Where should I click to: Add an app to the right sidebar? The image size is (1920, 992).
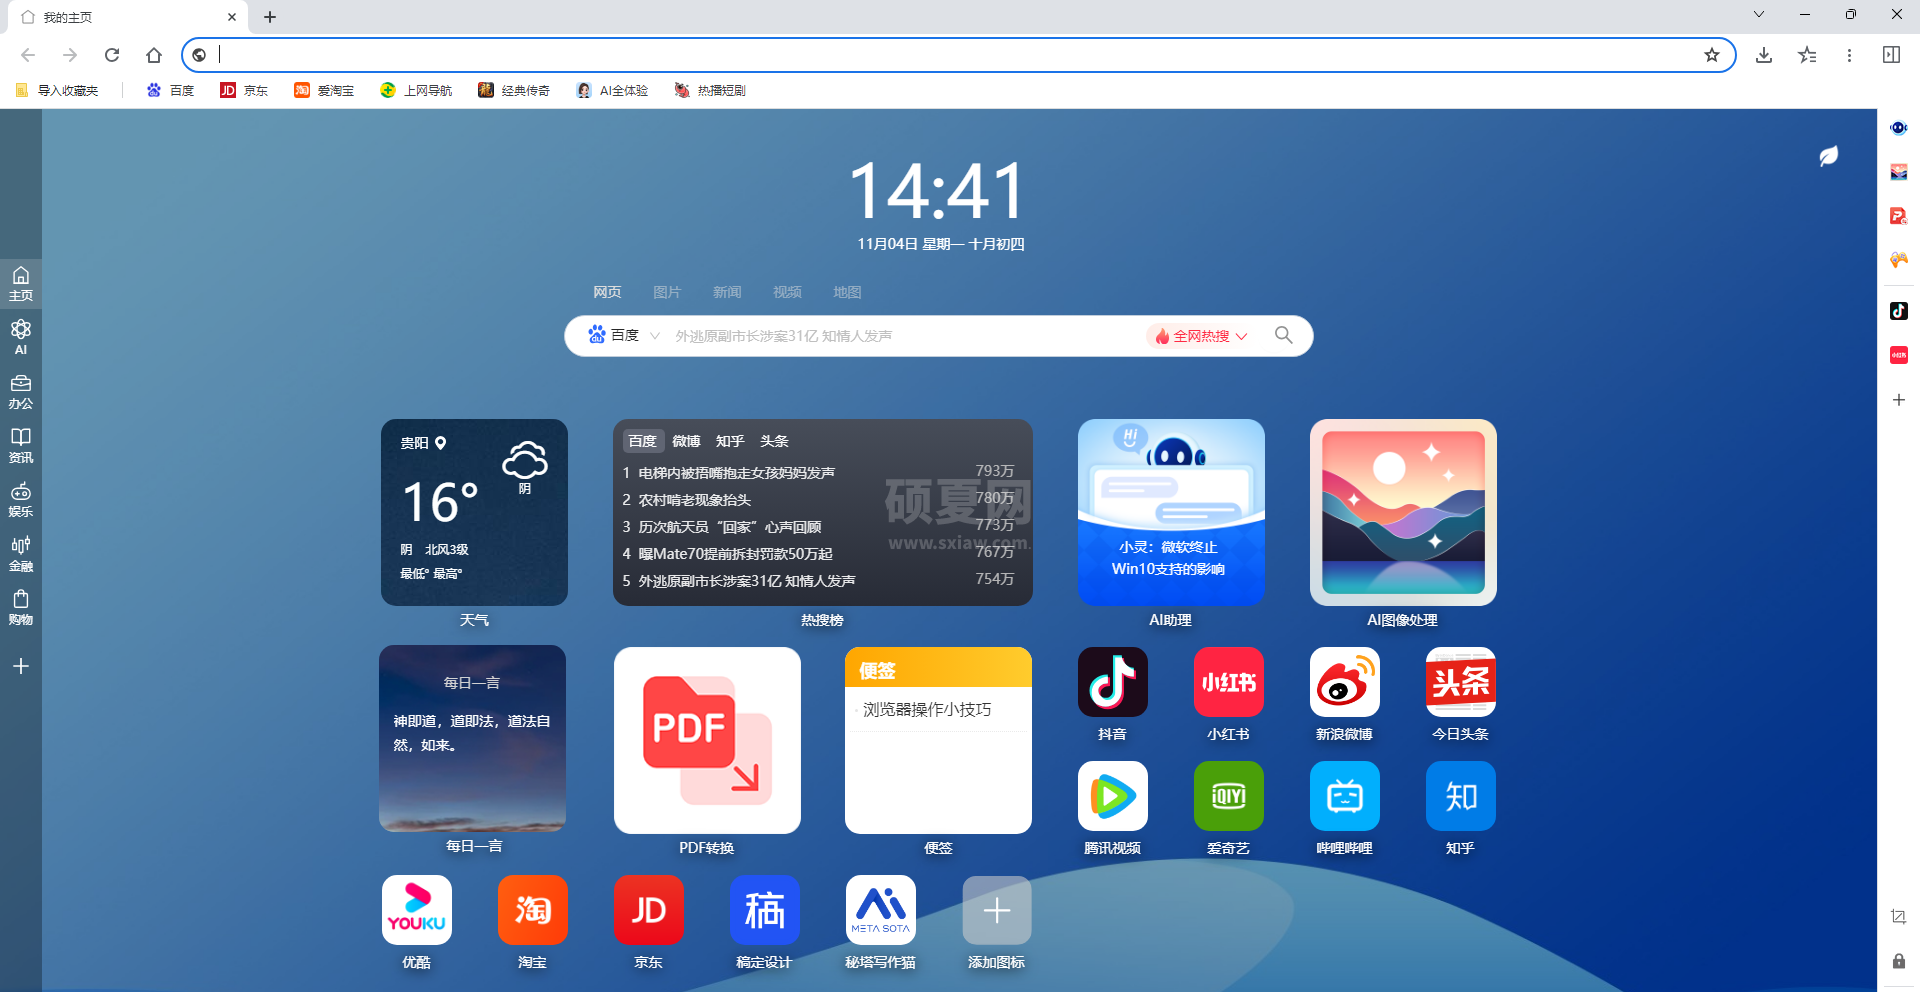[1899, 400]
